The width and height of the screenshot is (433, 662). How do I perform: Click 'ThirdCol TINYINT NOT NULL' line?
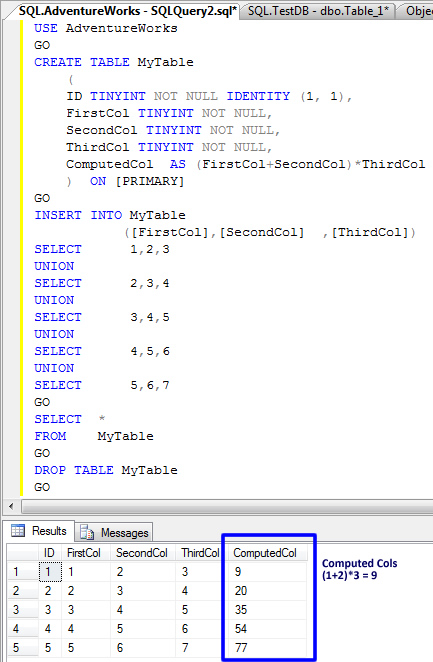coord(169,147)
